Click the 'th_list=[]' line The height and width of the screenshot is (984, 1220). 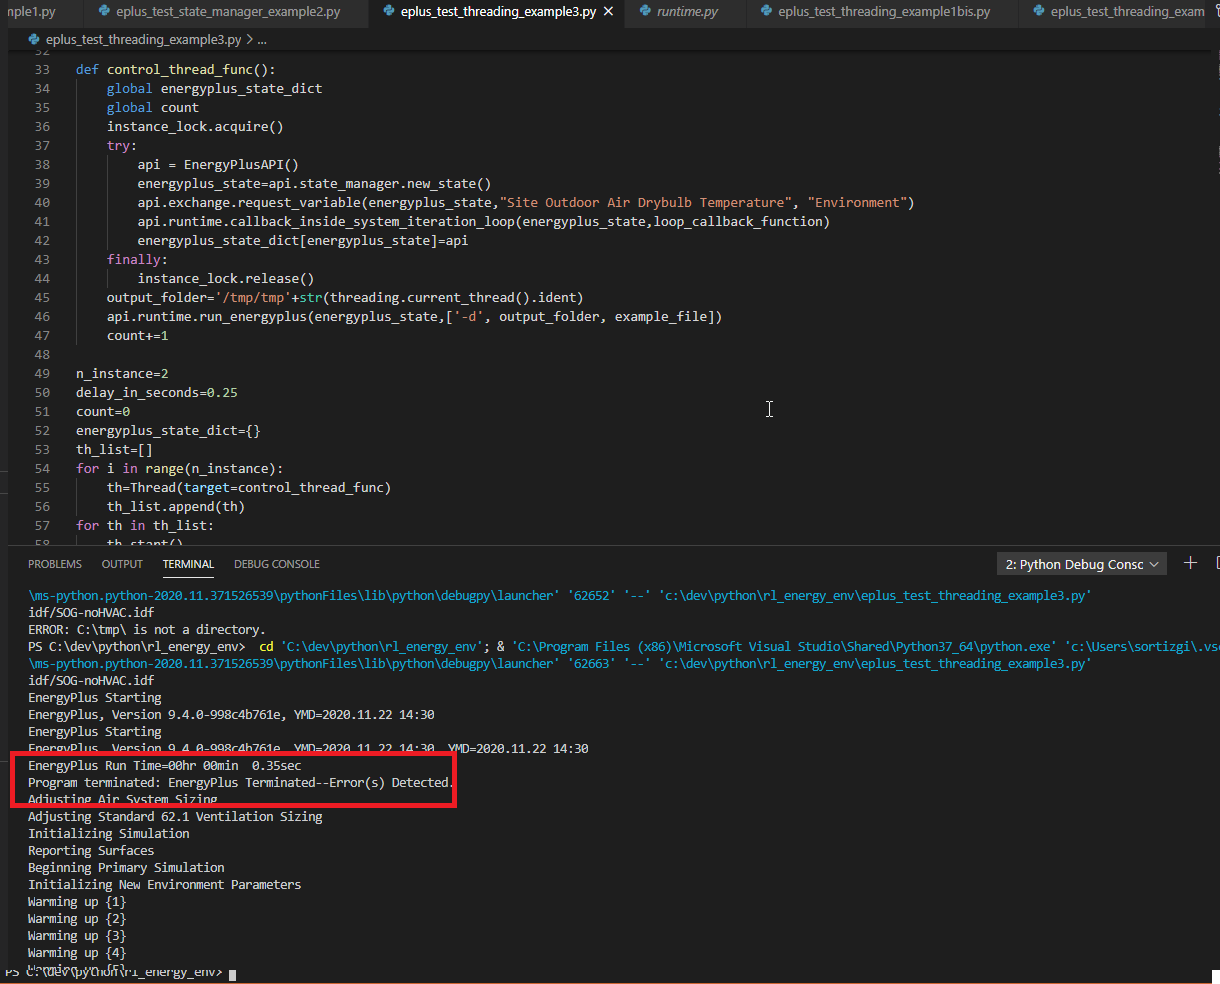point(114,450)
